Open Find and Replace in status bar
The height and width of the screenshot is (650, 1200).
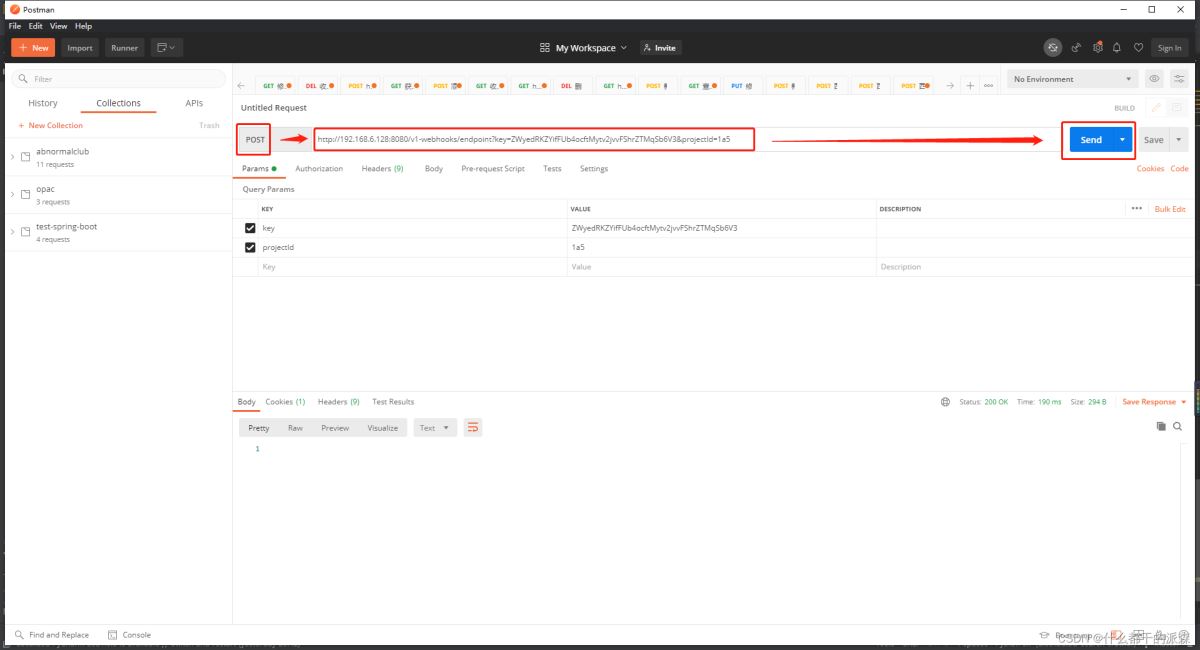52,635
